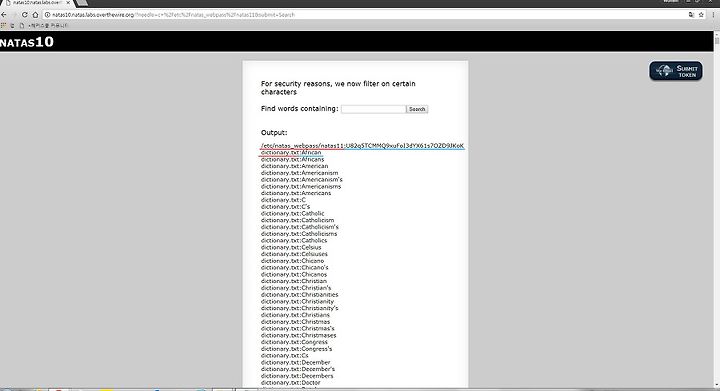The width and height of the screenshot is (720, 391).
Task: Click the line dictionary.txt:Doctor
Action: pyautogui.click(x=291, y=383)
